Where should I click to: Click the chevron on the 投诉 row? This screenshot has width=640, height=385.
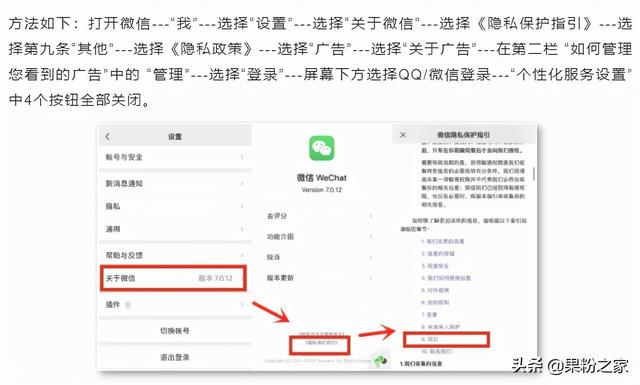tap(371, 257)
